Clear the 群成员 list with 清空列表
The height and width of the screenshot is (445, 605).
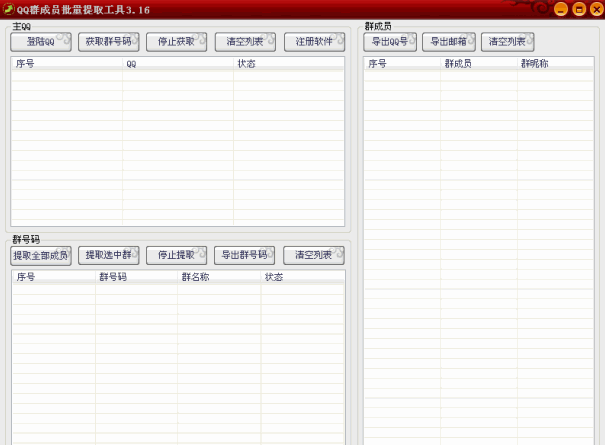tap(507, 42)
